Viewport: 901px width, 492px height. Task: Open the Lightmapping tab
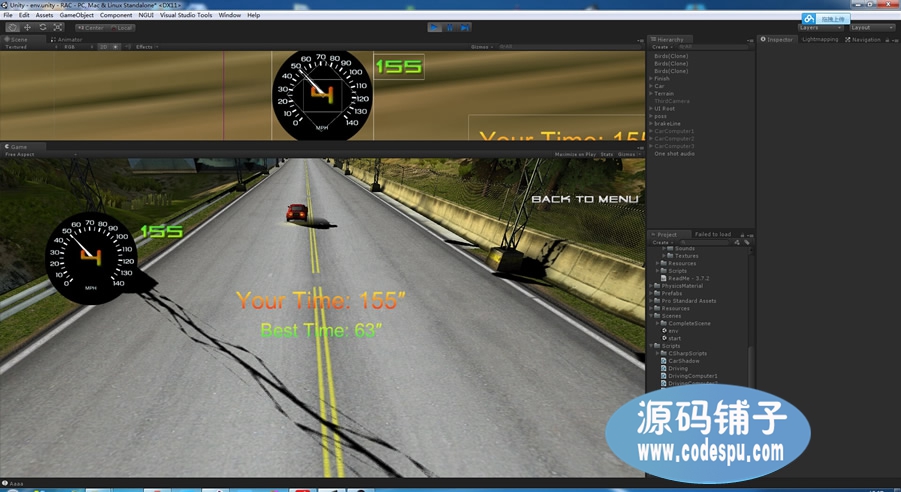tap(820, 39)
